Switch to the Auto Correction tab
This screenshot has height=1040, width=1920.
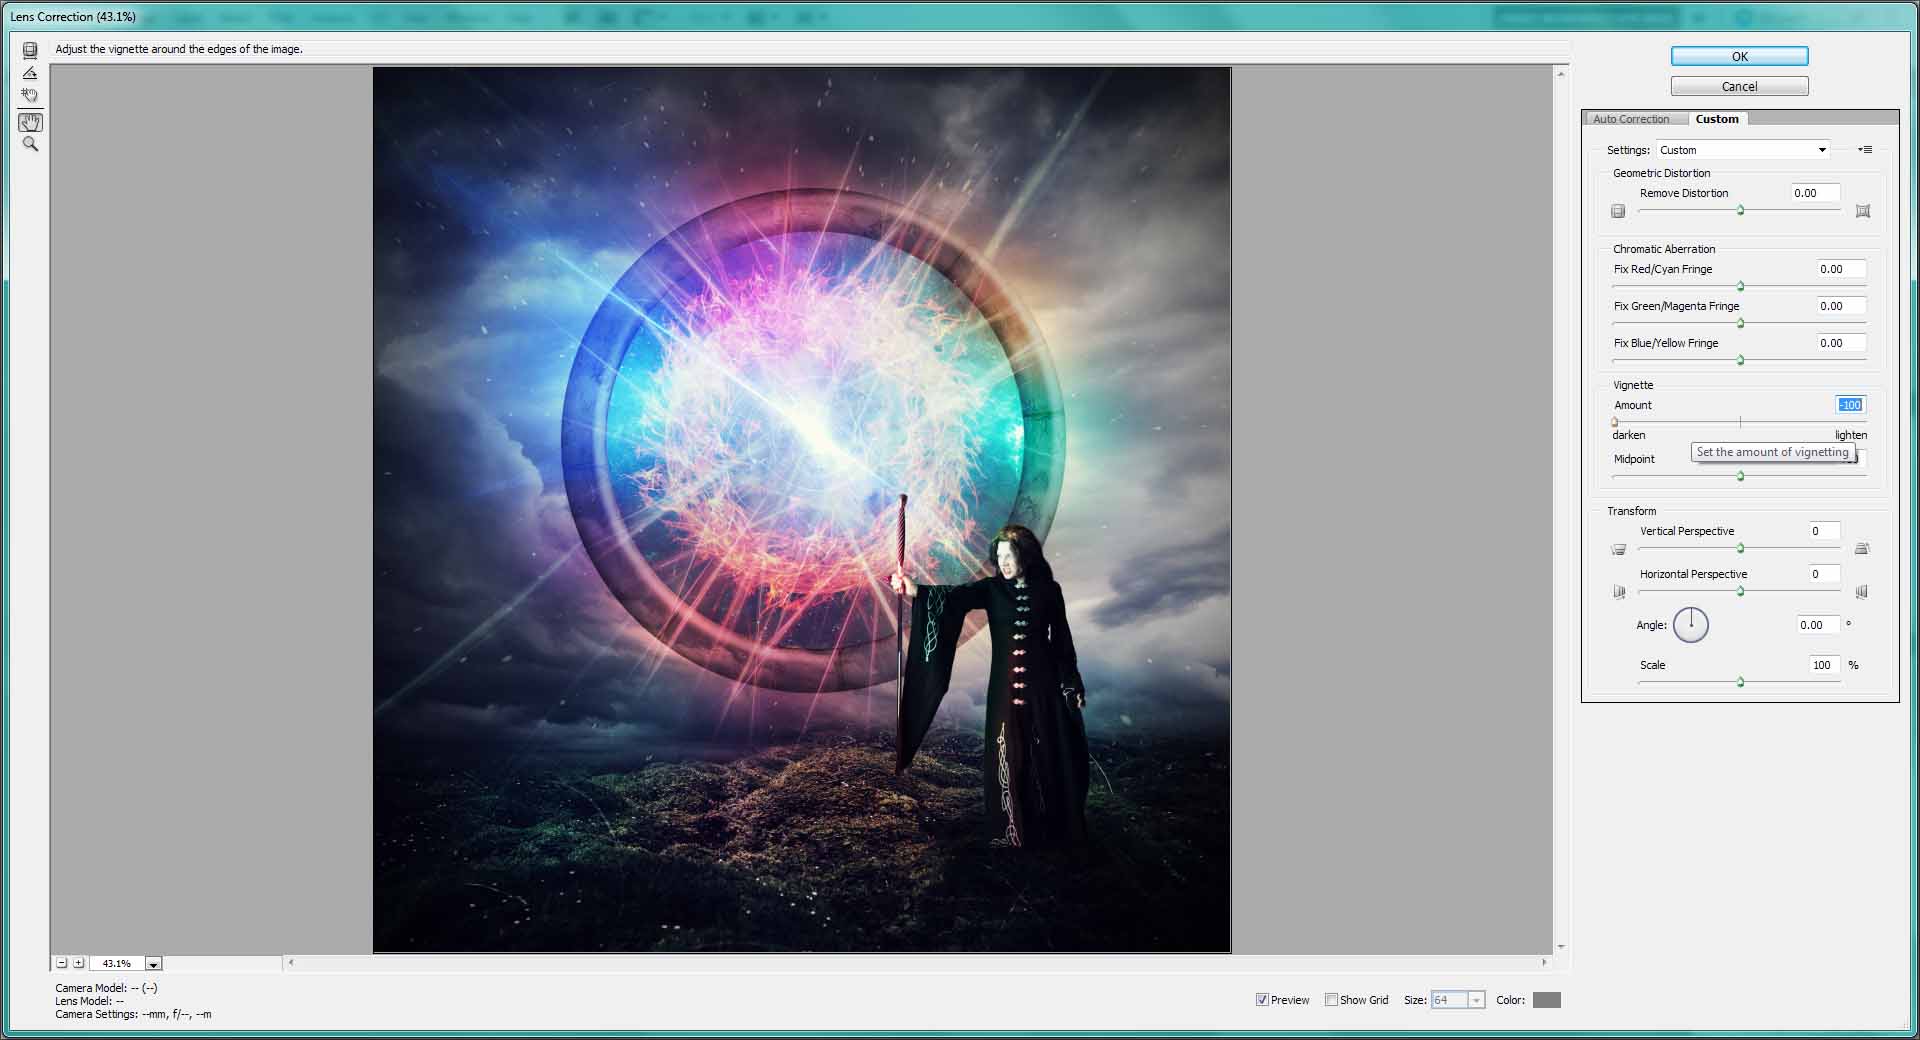1631,119
